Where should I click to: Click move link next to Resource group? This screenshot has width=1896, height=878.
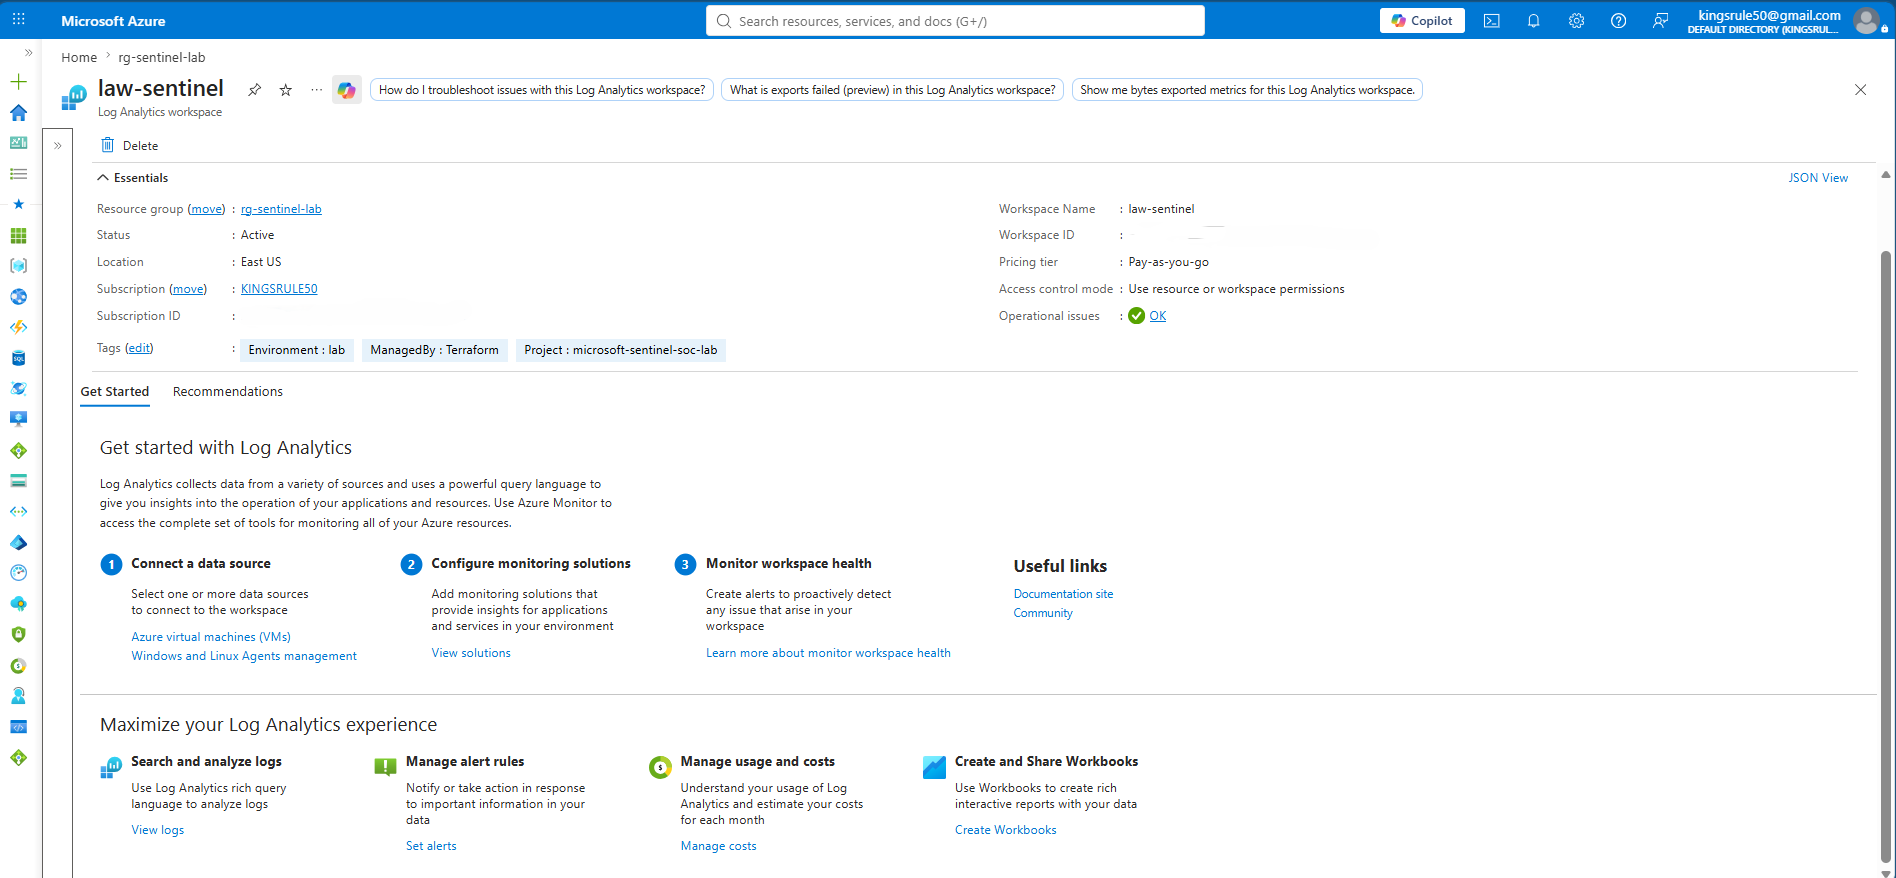(207, 209)
